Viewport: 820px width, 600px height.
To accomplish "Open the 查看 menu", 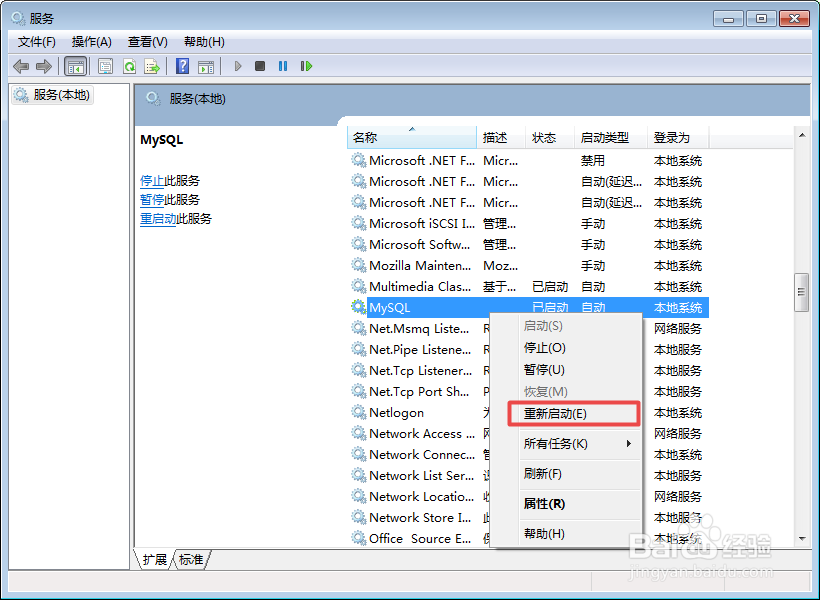I will click(146, 41).
